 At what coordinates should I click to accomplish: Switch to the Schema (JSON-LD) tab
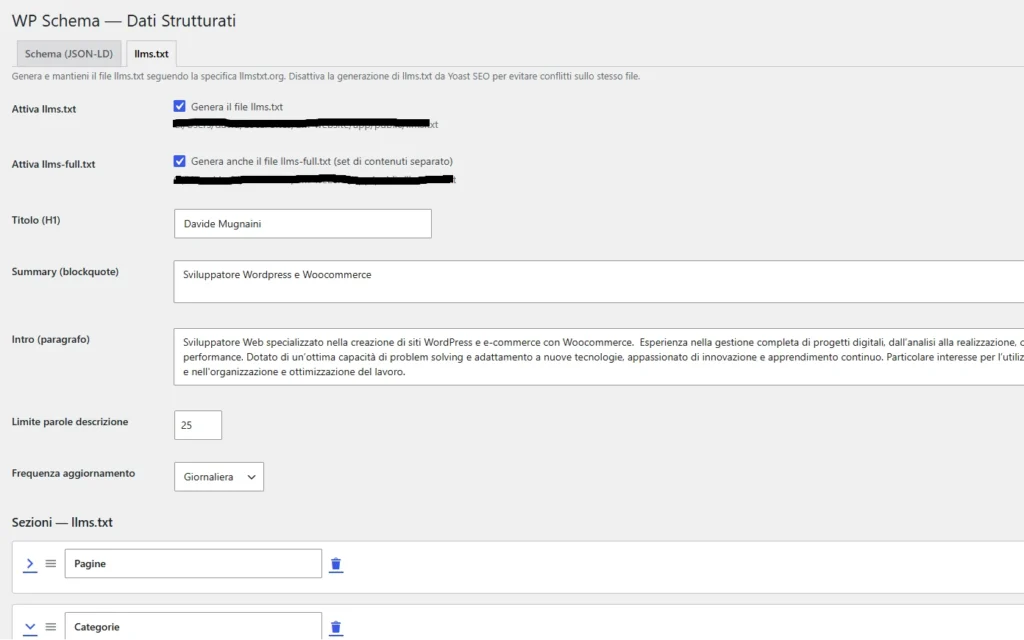pos(69,54)
